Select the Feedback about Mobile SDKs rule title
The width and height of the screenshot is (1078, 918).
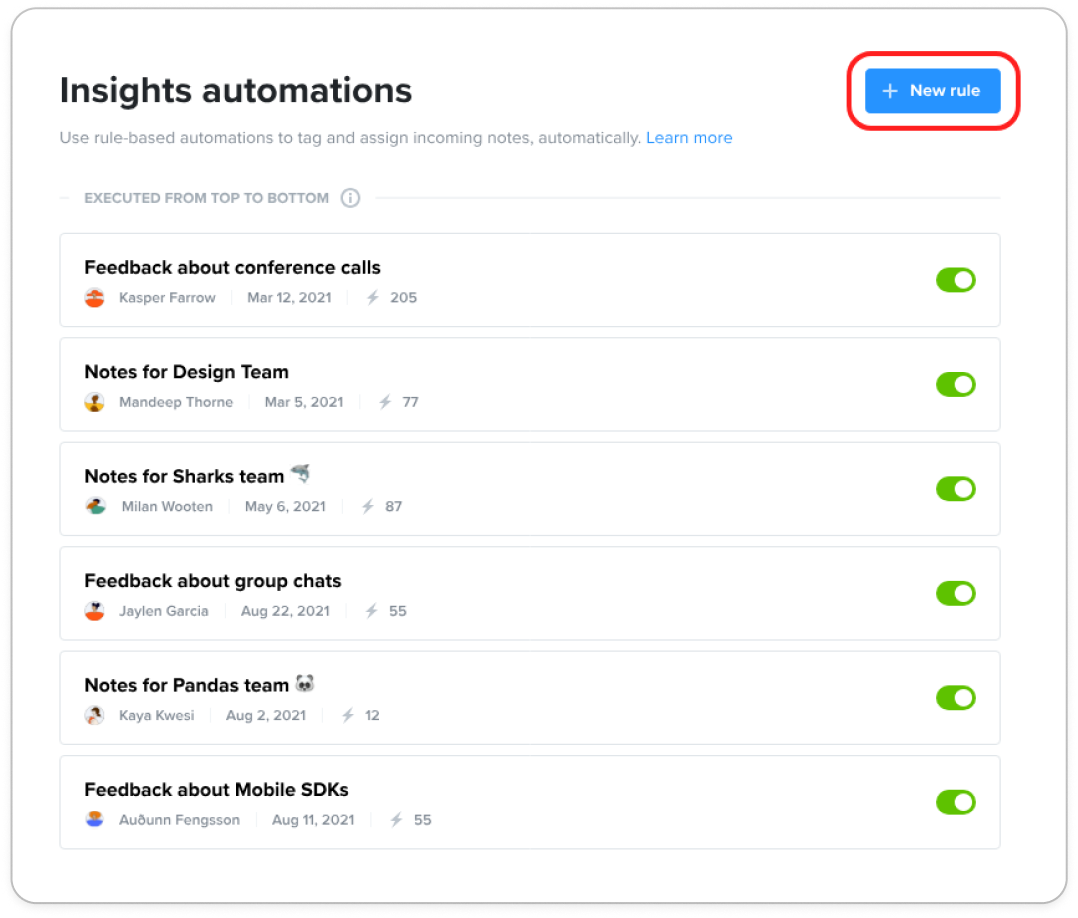216,789
